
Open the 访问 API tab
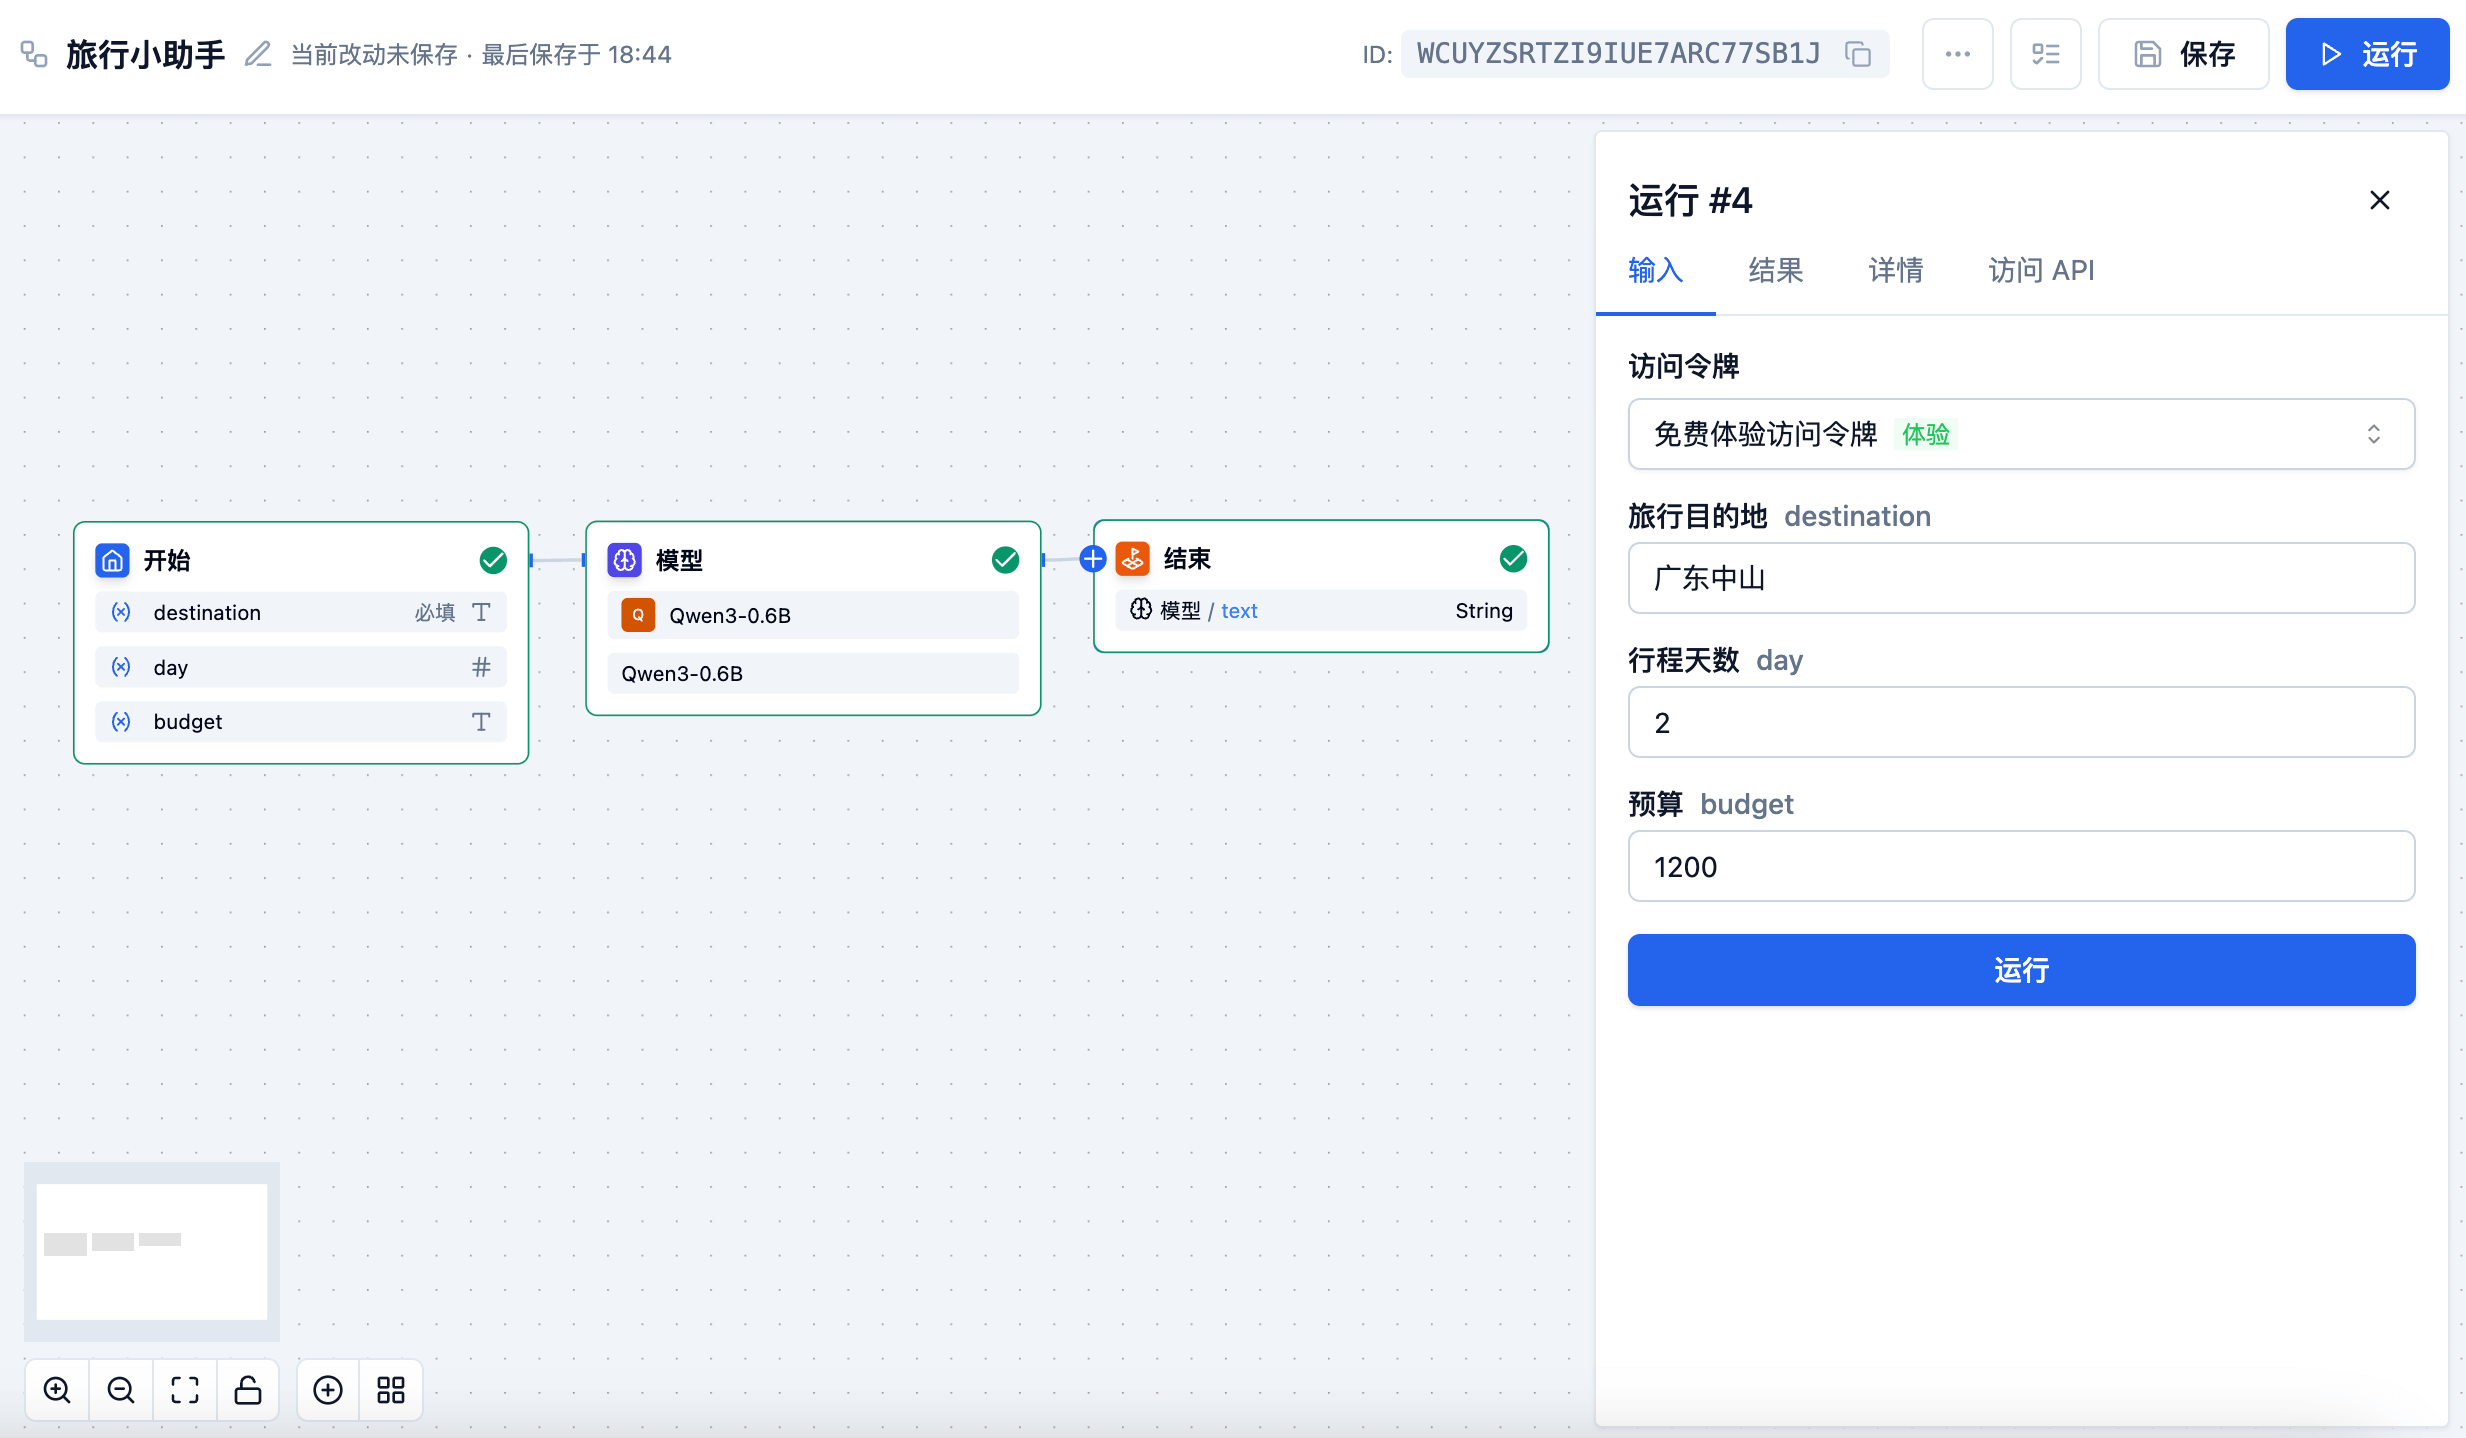(x=2040, y=270)
